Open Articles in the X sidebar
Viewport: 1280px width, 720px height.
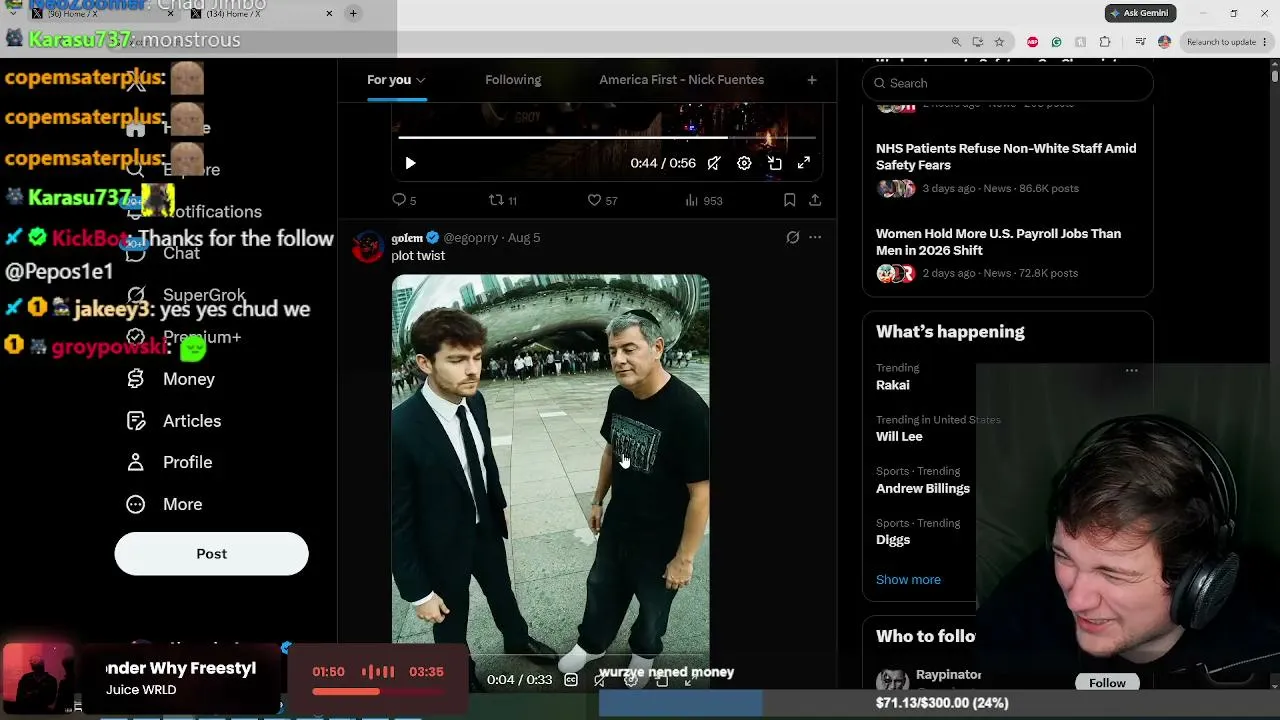(175, 421)
